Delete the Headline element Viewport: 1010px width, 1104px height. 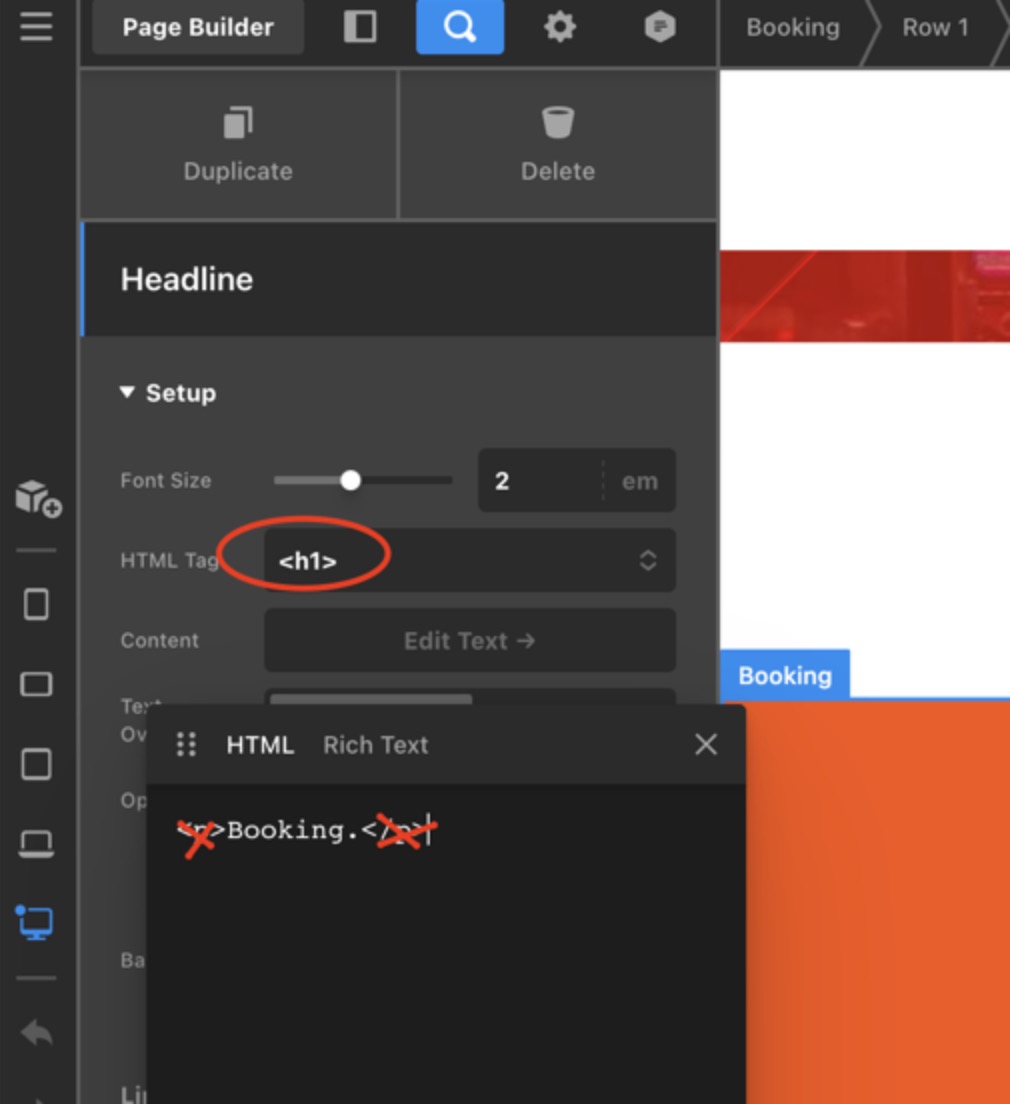tap(558, 145)
